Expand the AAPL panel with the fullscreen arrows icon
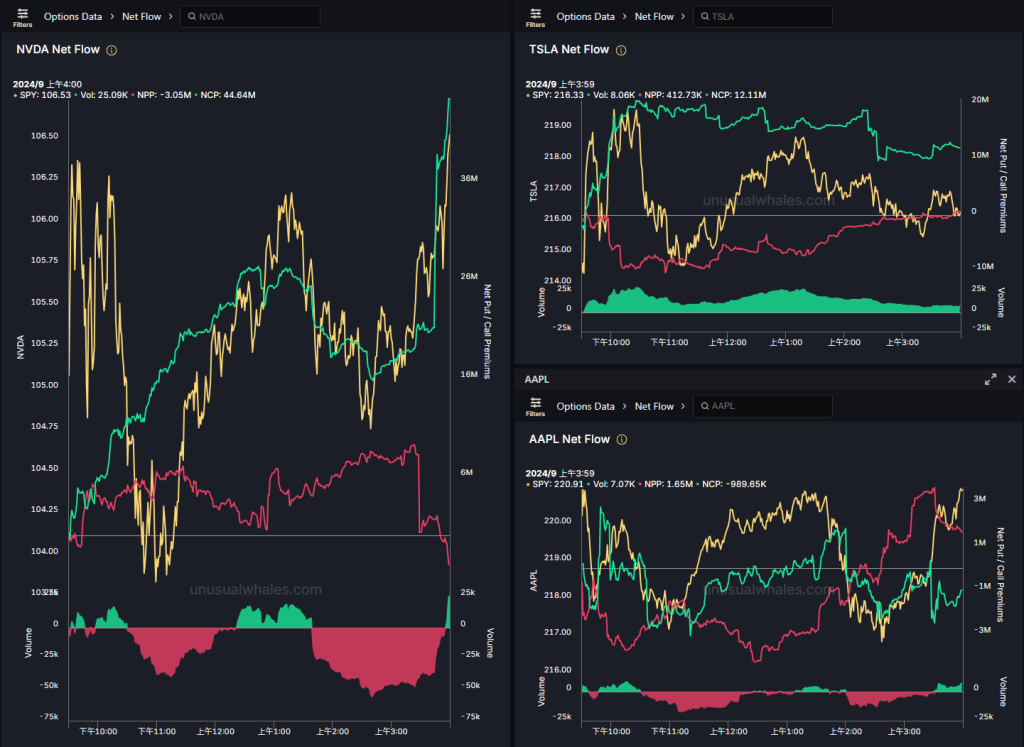The width and height of the screenshot is (1024, 747). click(990, 379)
